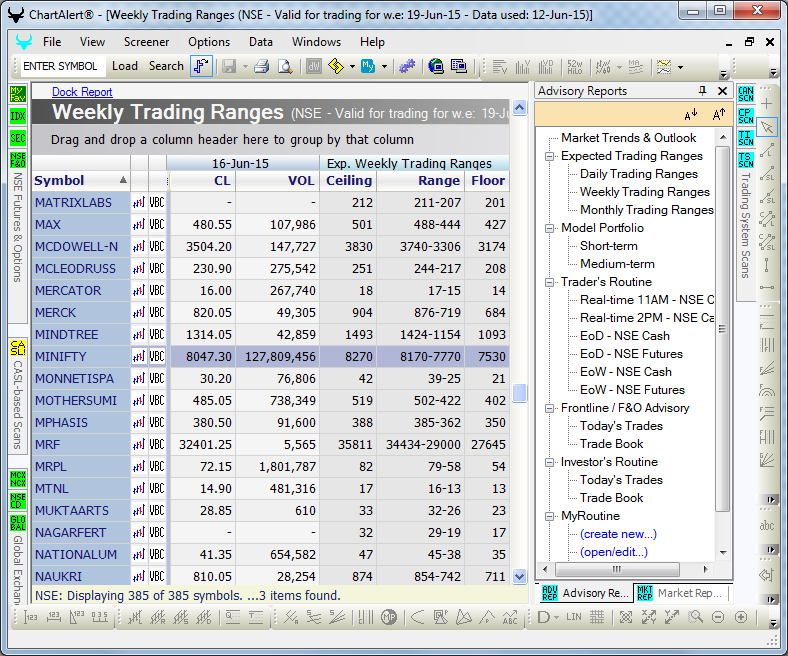The height and width of the screenshot is (656, 788).
Task: Collapse Frontline / F&O Advisory node
Action: 550,408
